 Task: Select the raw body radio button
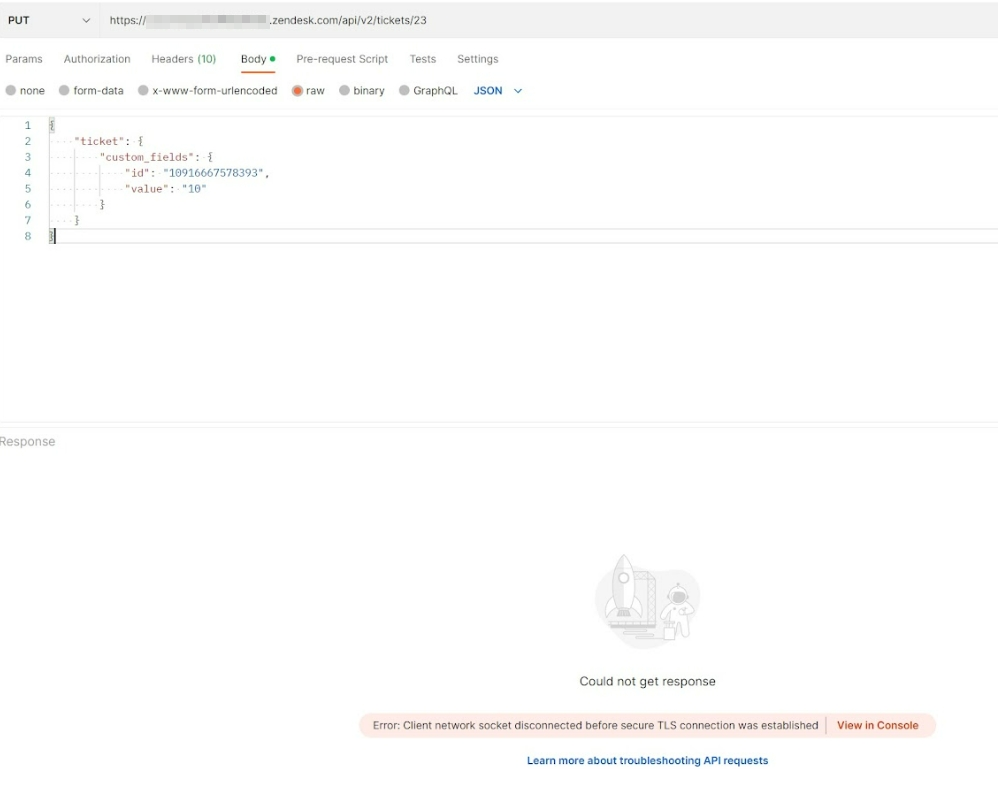[298, 91]
